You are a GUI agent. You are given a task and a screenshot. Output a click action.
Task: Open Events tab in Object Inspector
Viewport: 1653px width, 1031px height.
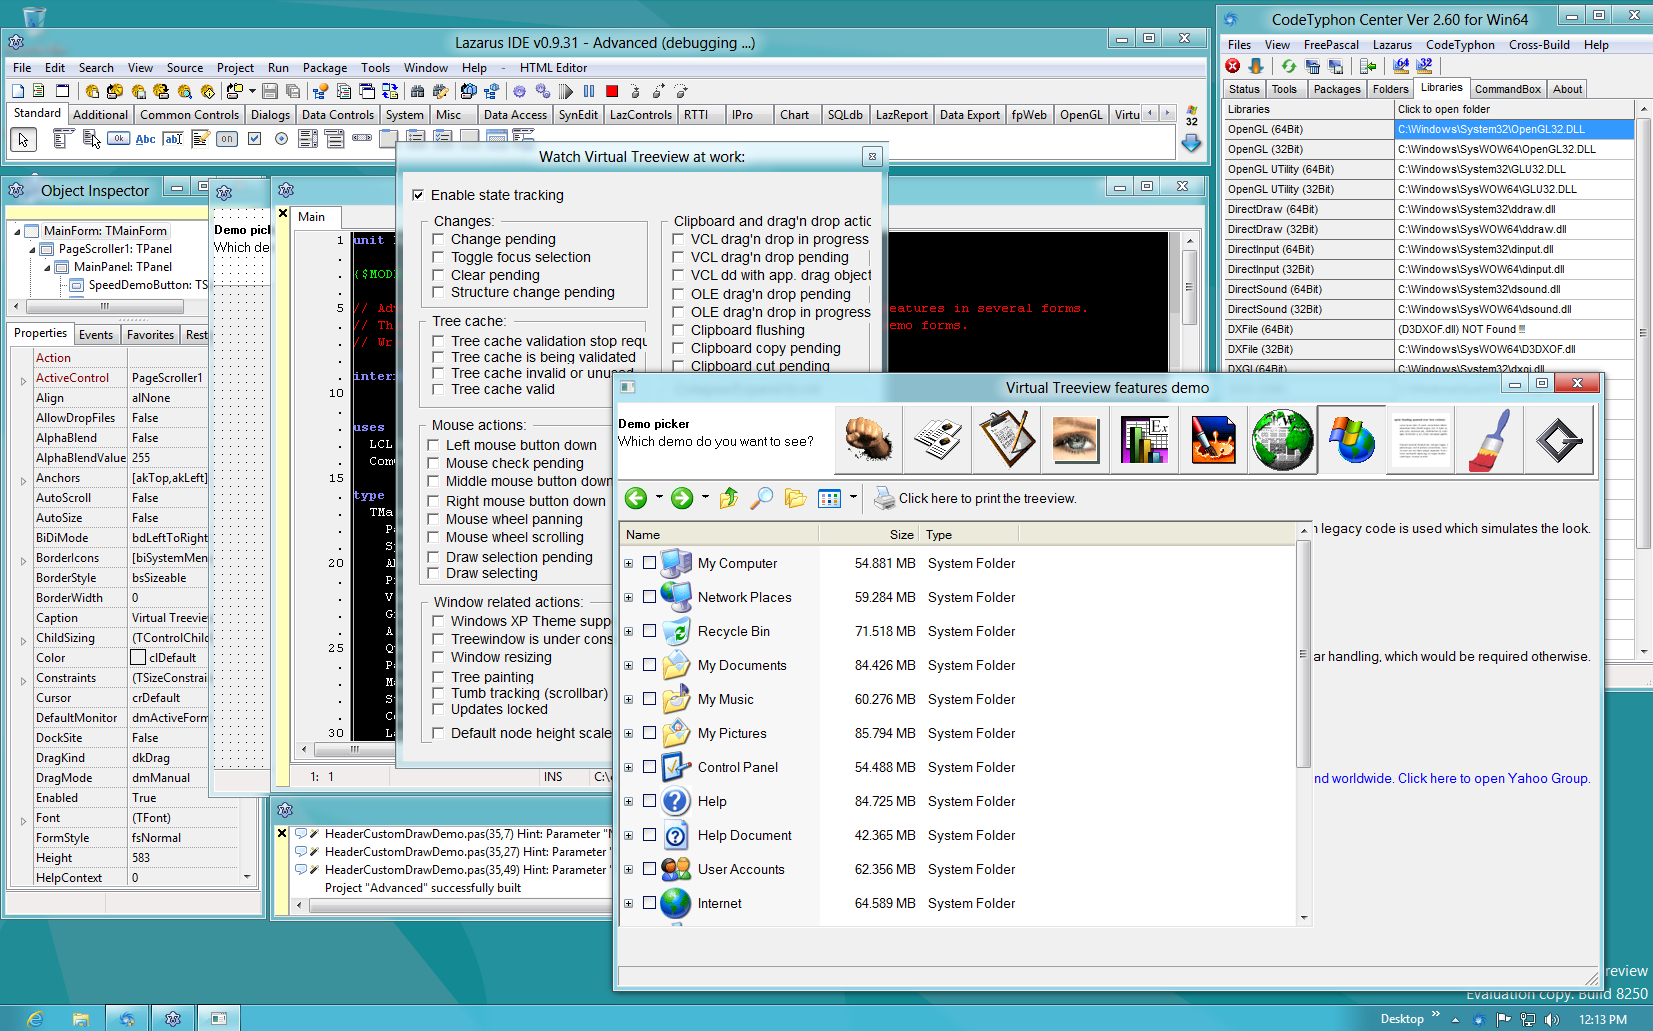96,335
